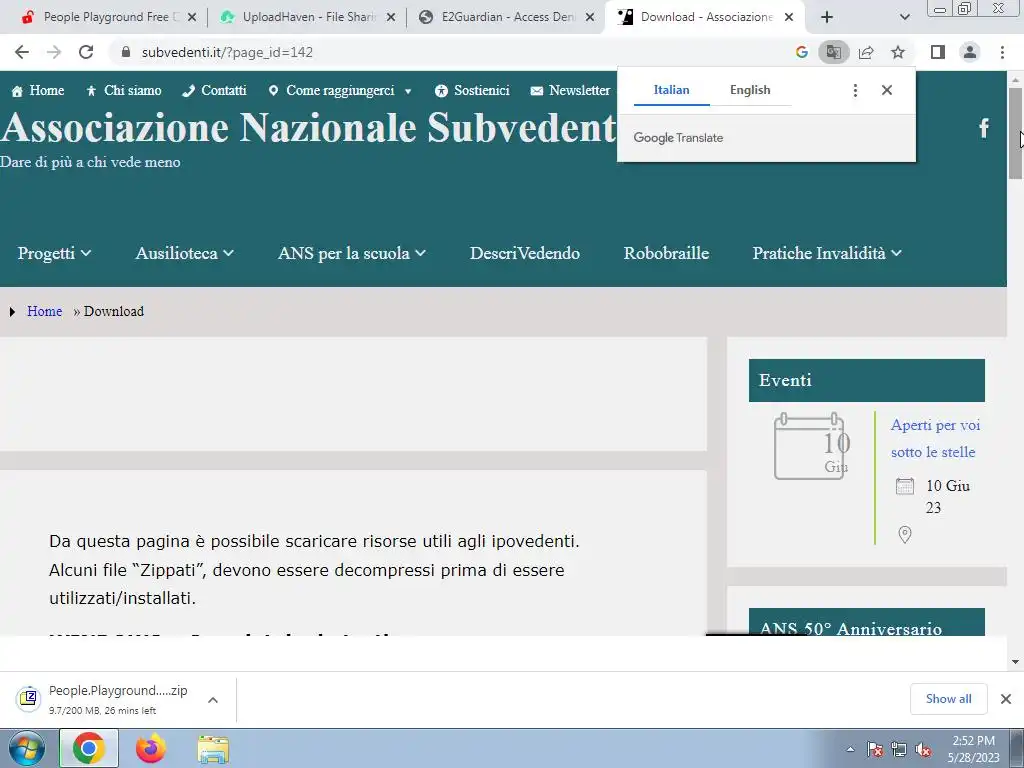The width and height of the screenshot is (1024, 768).
Task: Expand the Progetti dropdown
Action: tap(54, 253)
